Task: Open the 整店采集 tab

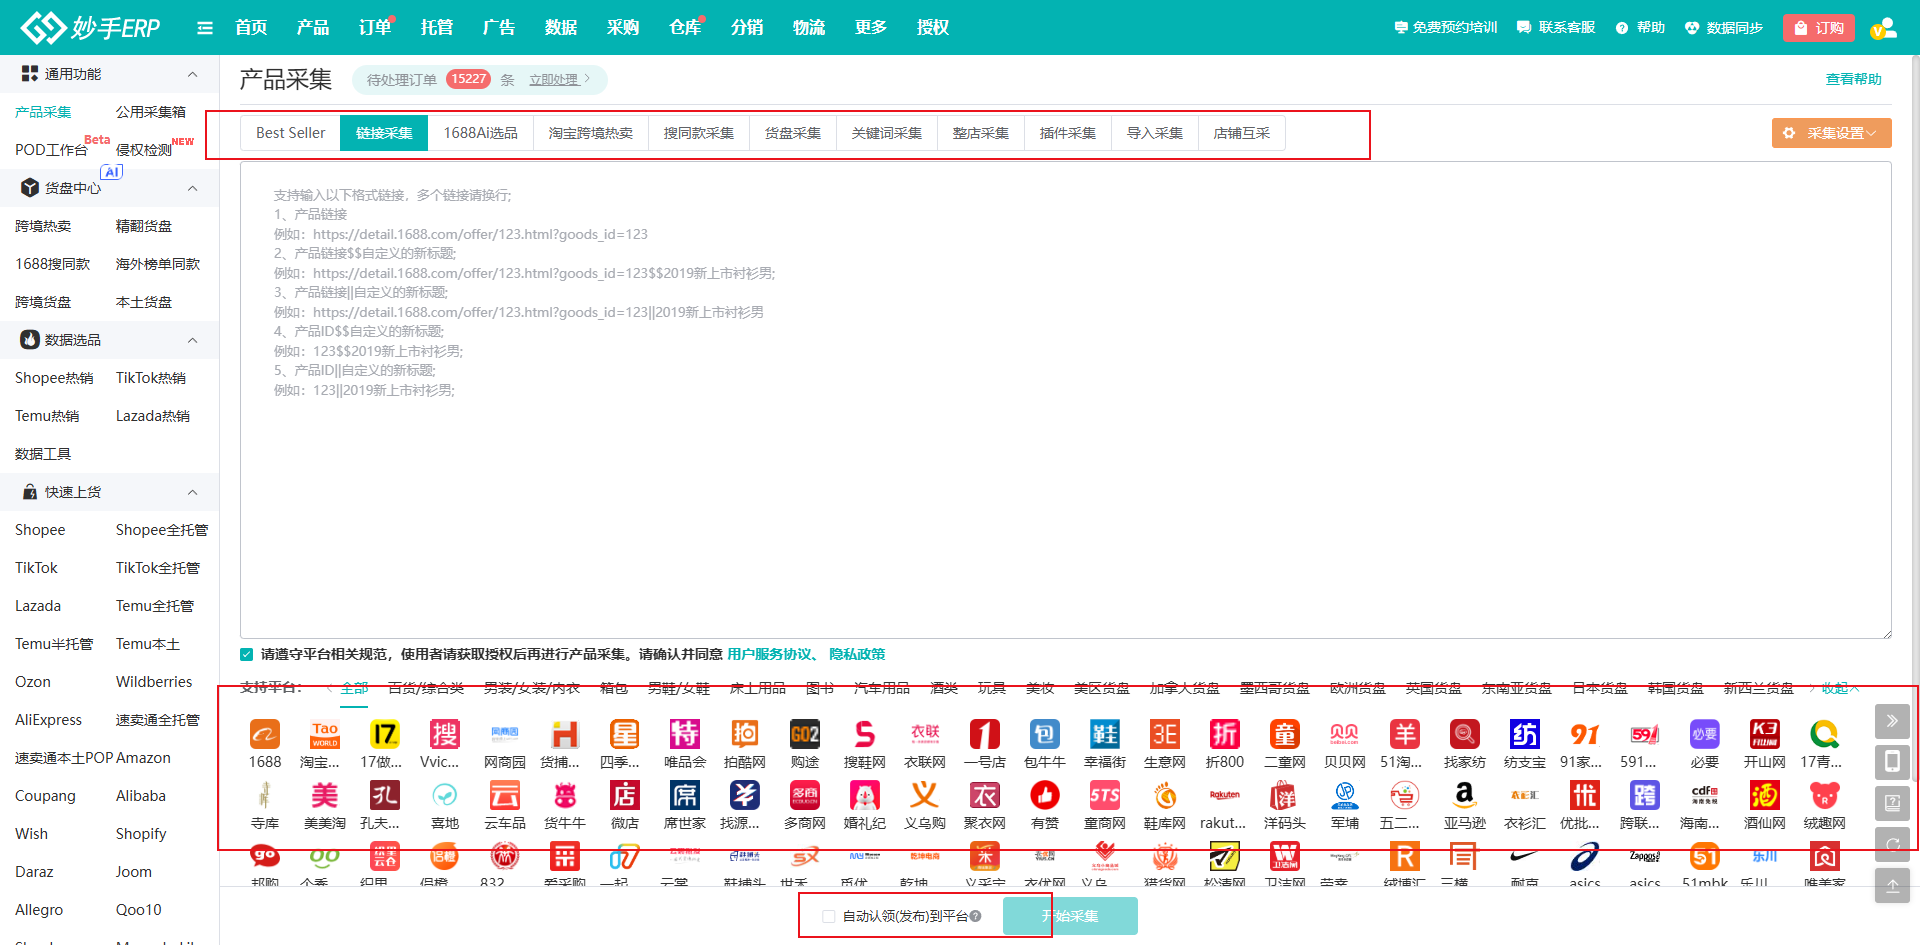Action: (x=981, y=133)
